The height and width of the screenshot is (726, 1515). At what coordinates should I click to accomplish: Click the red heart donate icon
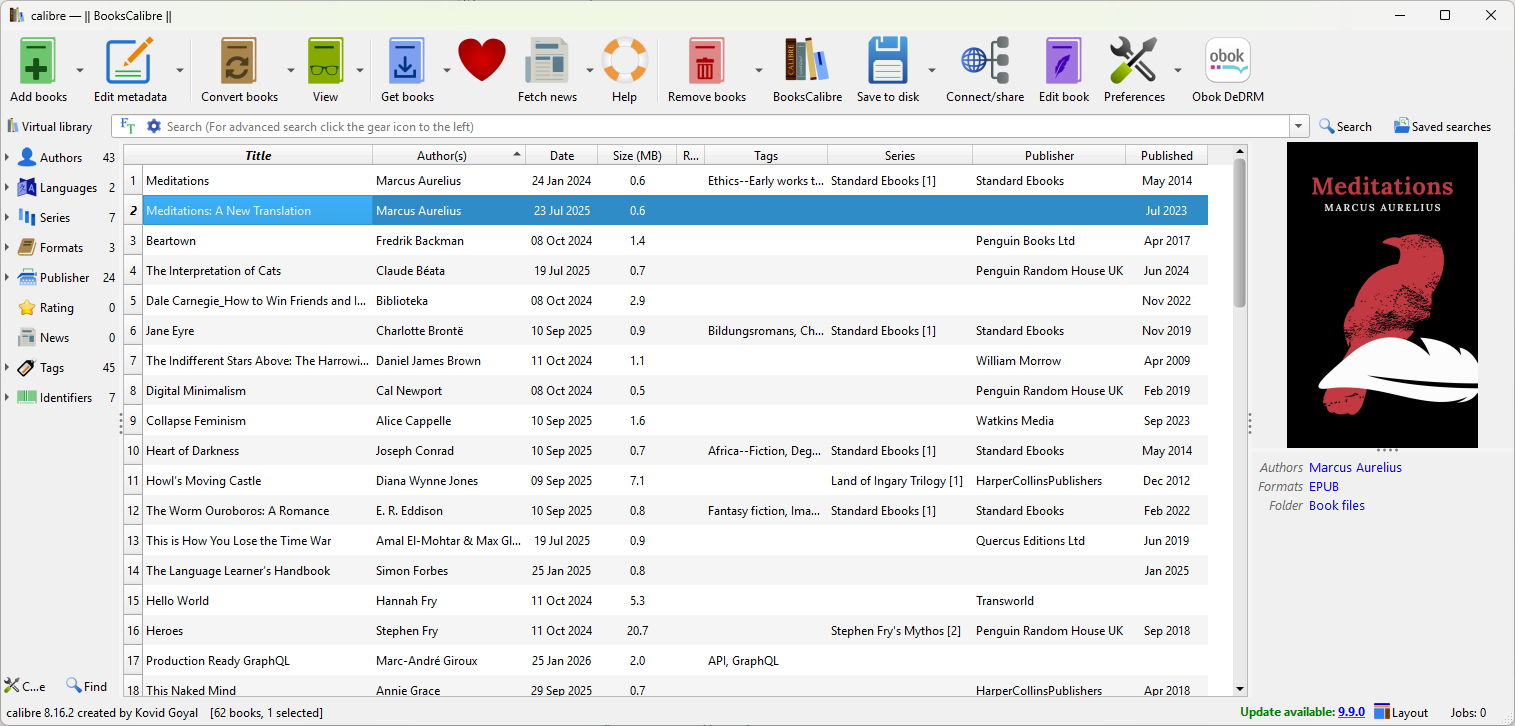[482, 60]
